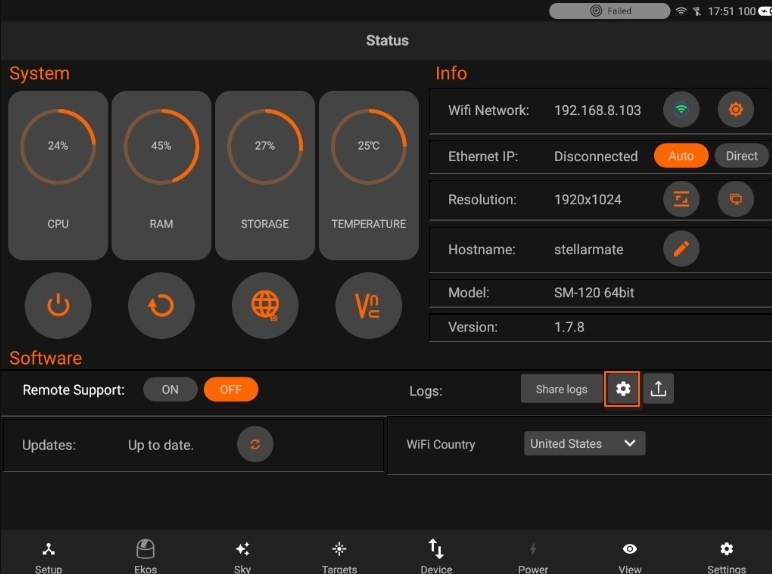Open the Device tab
The height and width of the screenshot is (574, 772).
tap(436, 557)
